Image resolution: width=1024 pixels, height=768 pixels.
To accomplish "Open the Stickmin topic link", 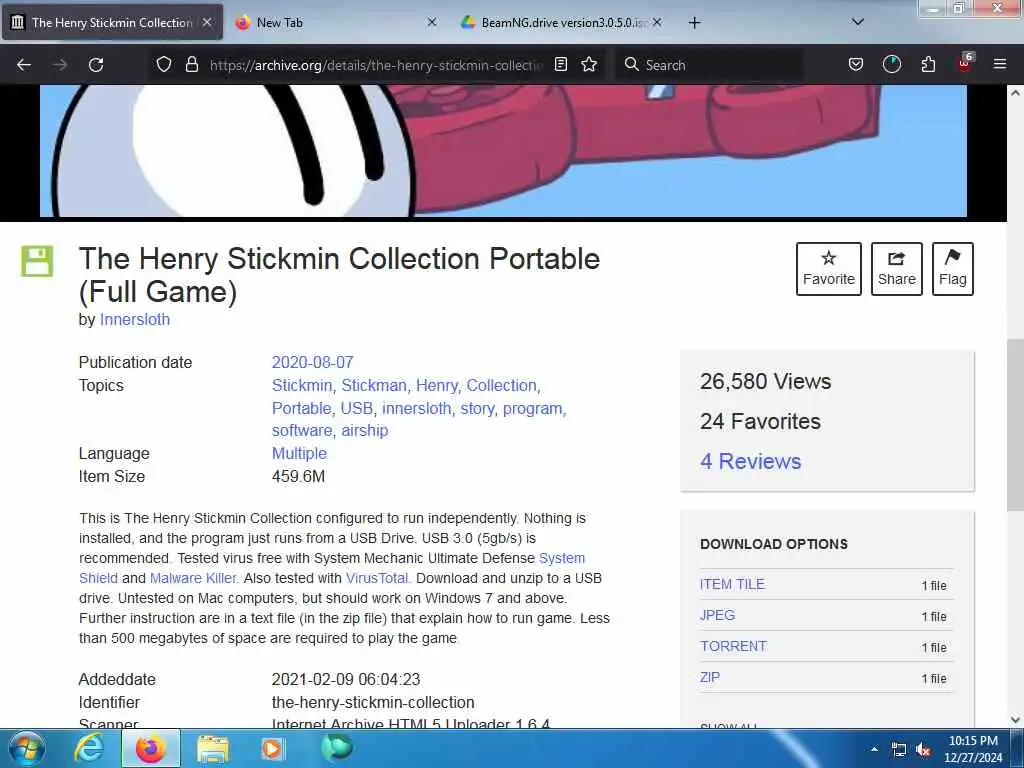I will pos(302,385).
